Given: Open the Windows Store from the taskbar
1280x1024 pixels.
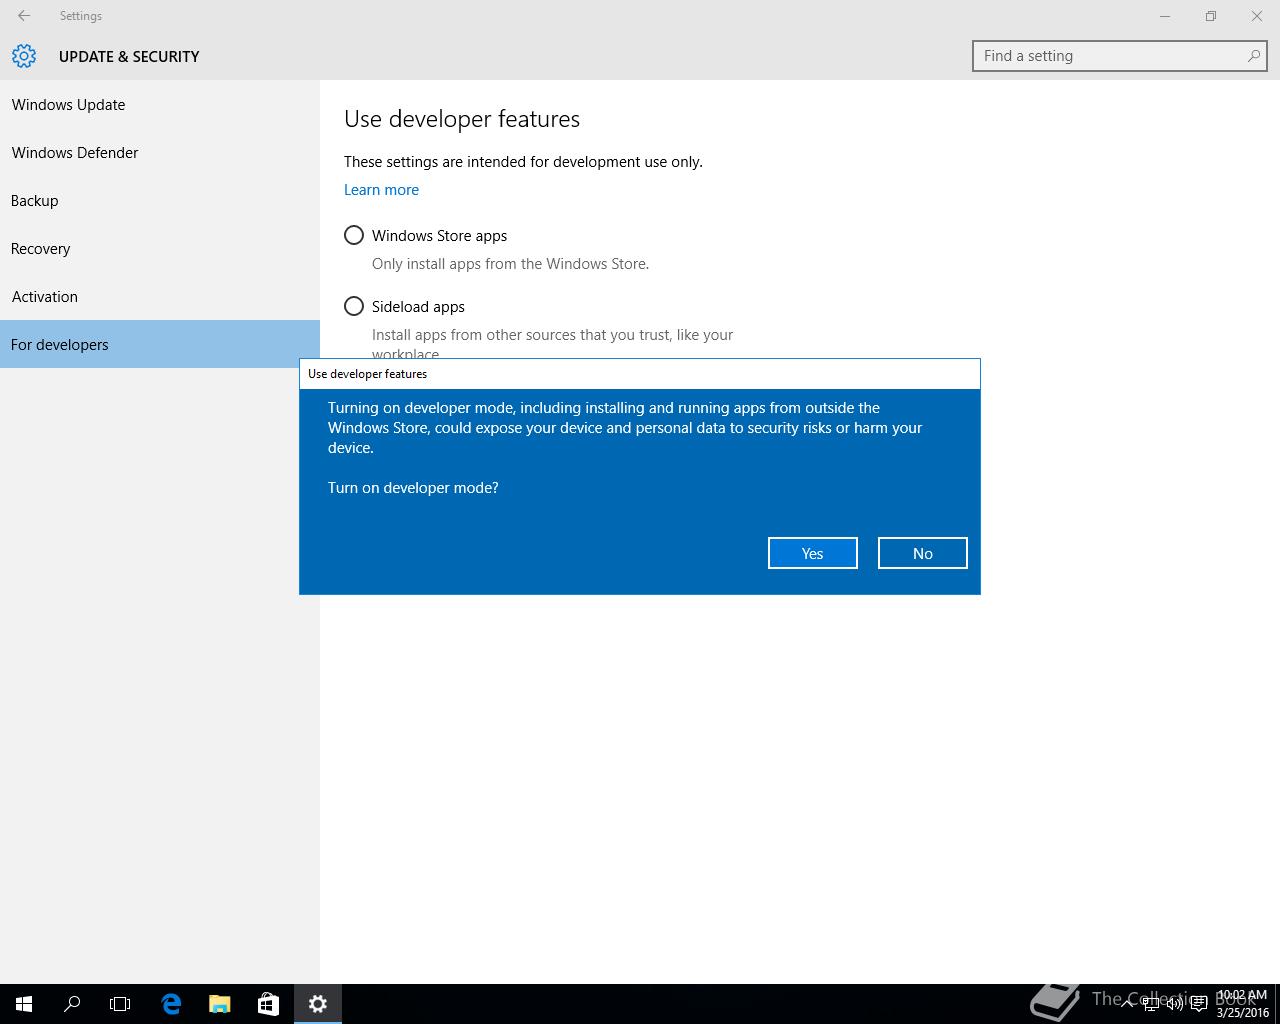Looking at the screenshot, I should click(267, 1004).
